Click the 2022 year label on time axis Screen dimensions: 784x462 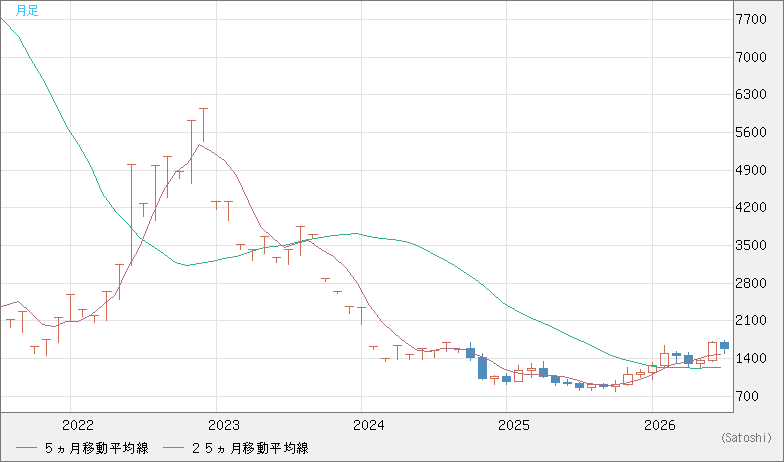click(78, 426)
